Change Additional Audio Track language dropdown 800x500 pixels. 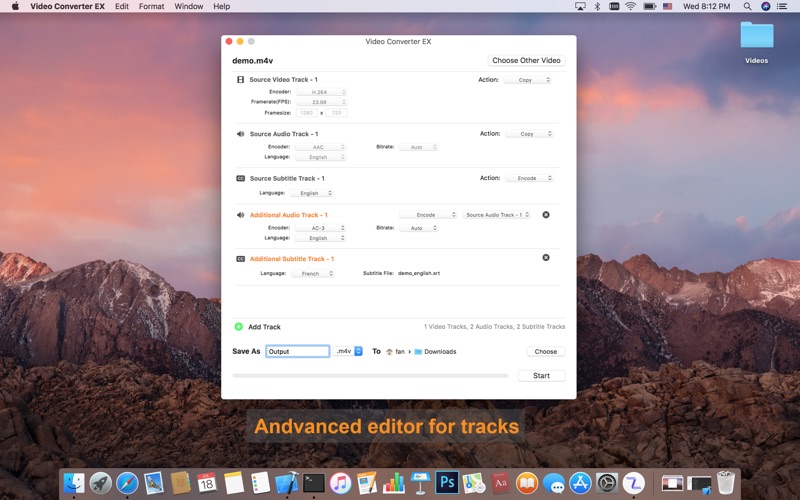320,238
